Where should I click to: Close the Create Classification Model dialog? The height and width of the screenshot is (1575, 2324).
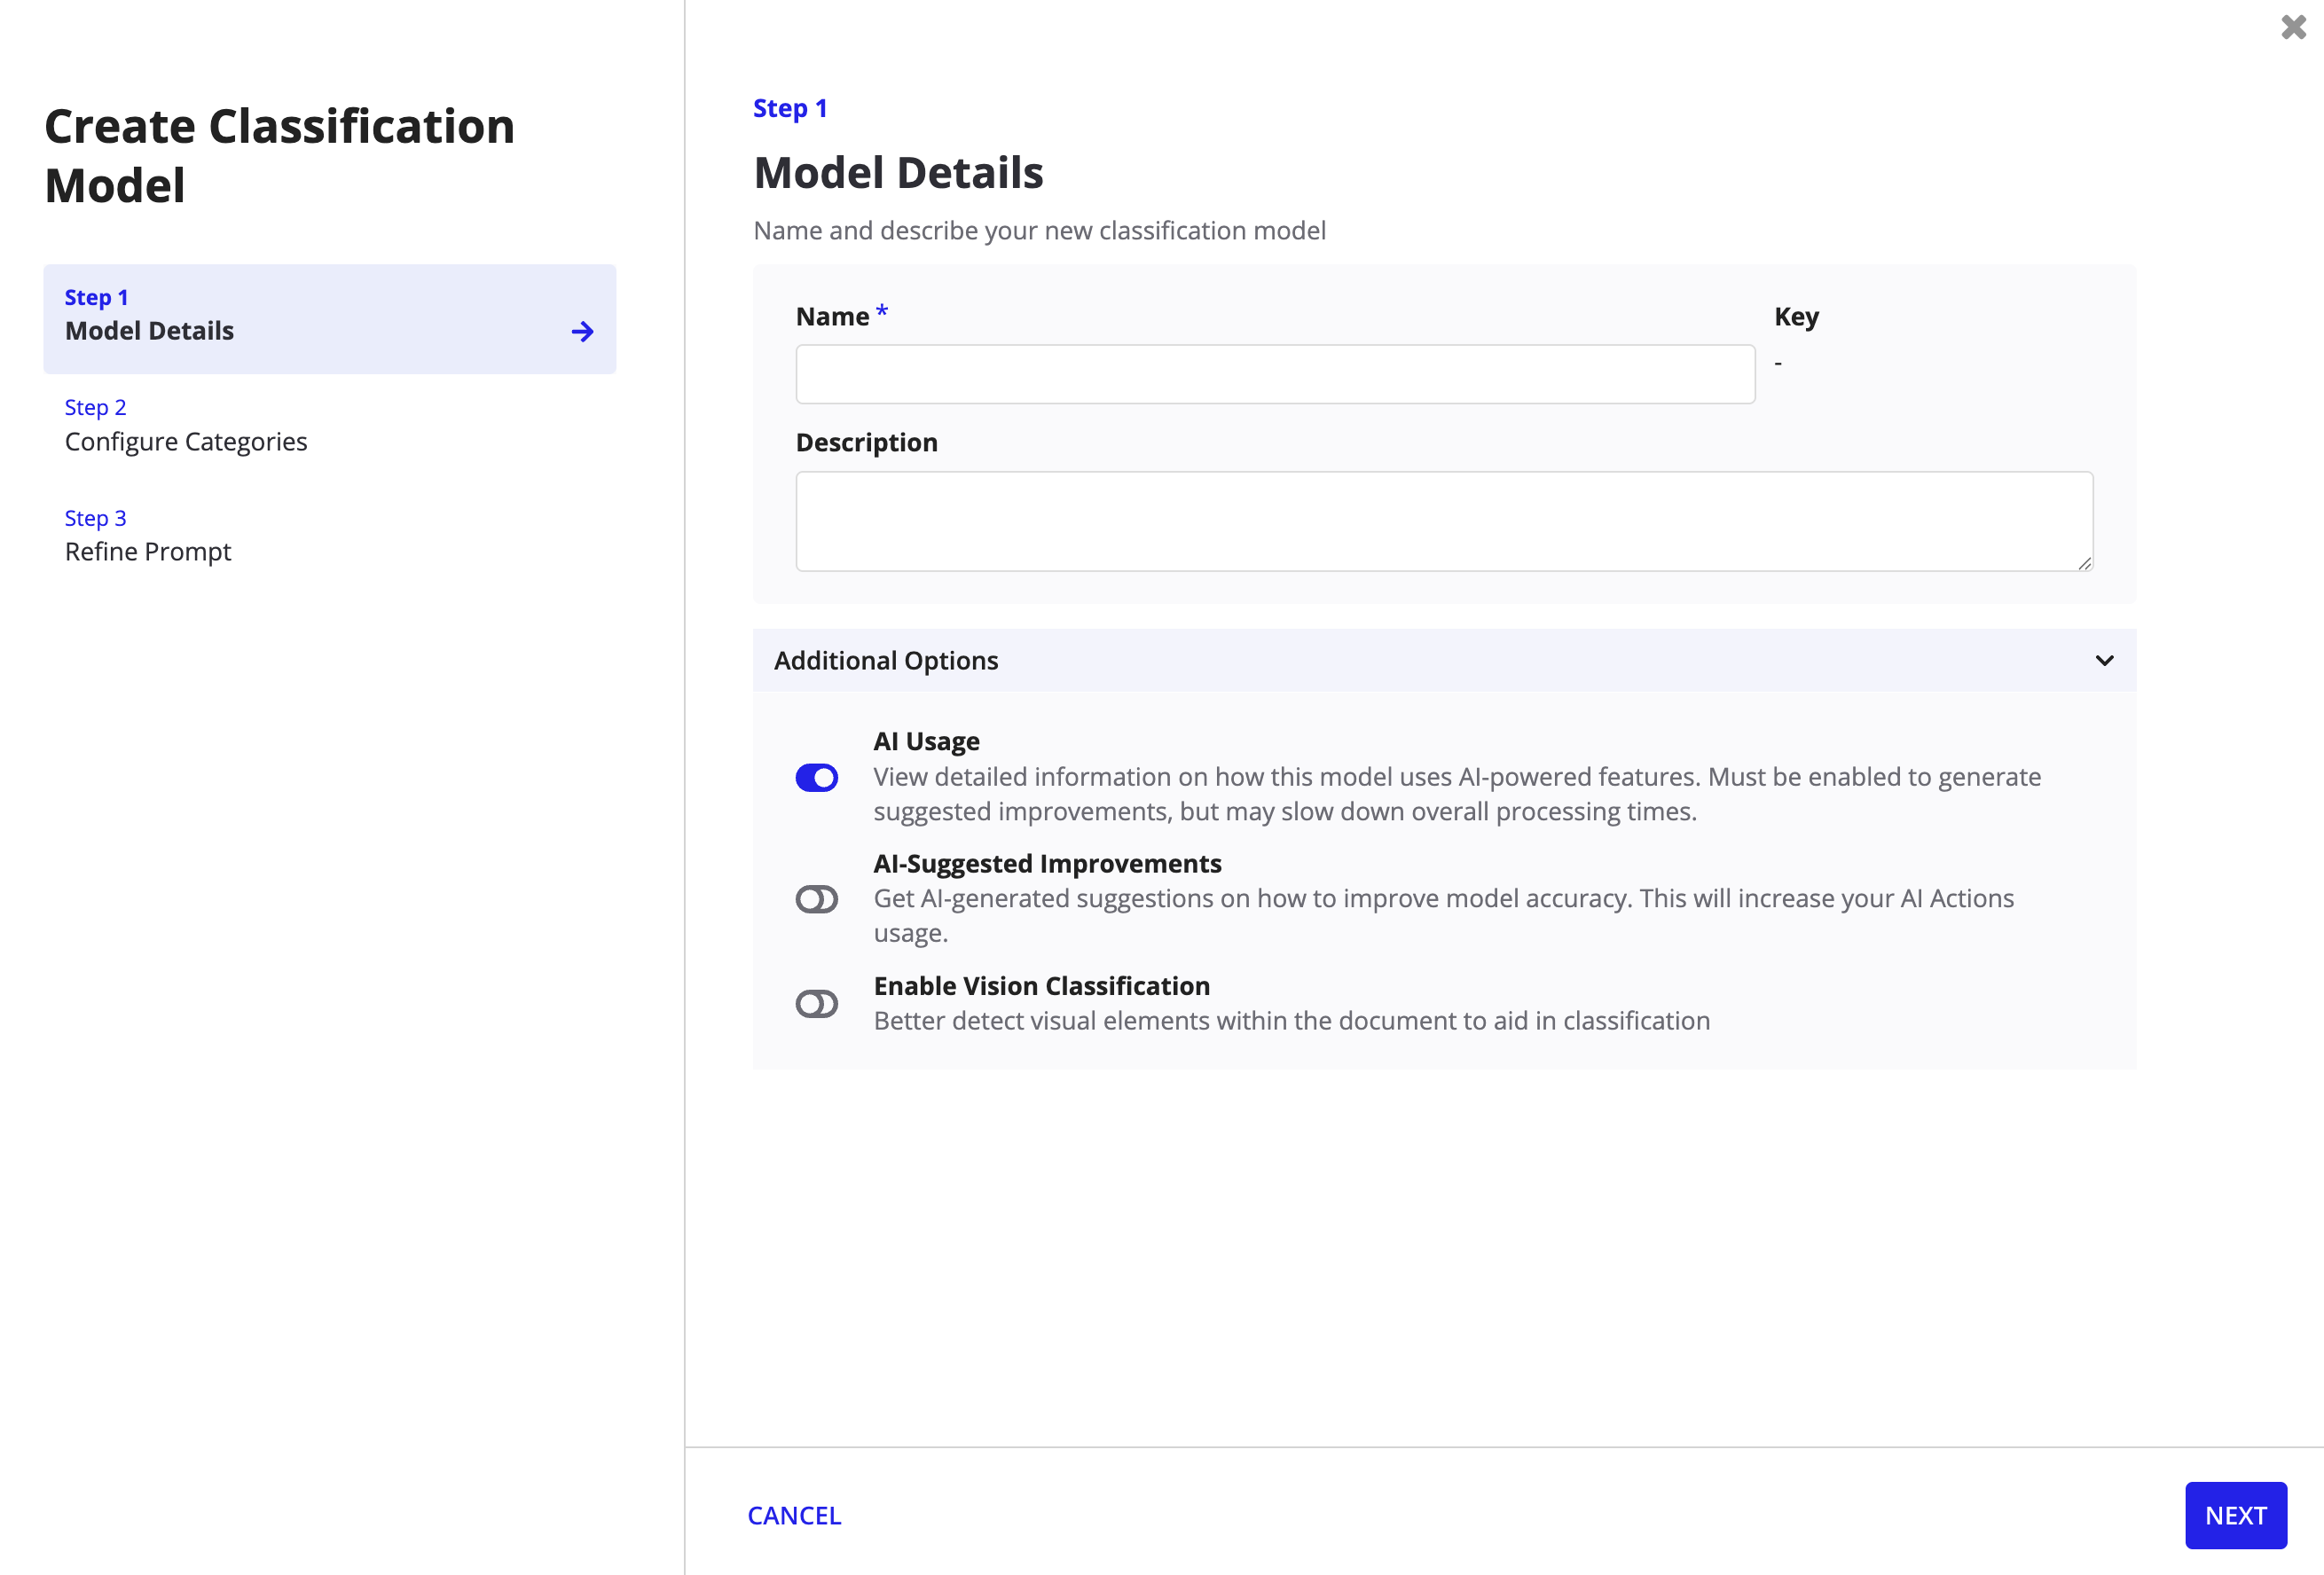(x=2293, y=27)
